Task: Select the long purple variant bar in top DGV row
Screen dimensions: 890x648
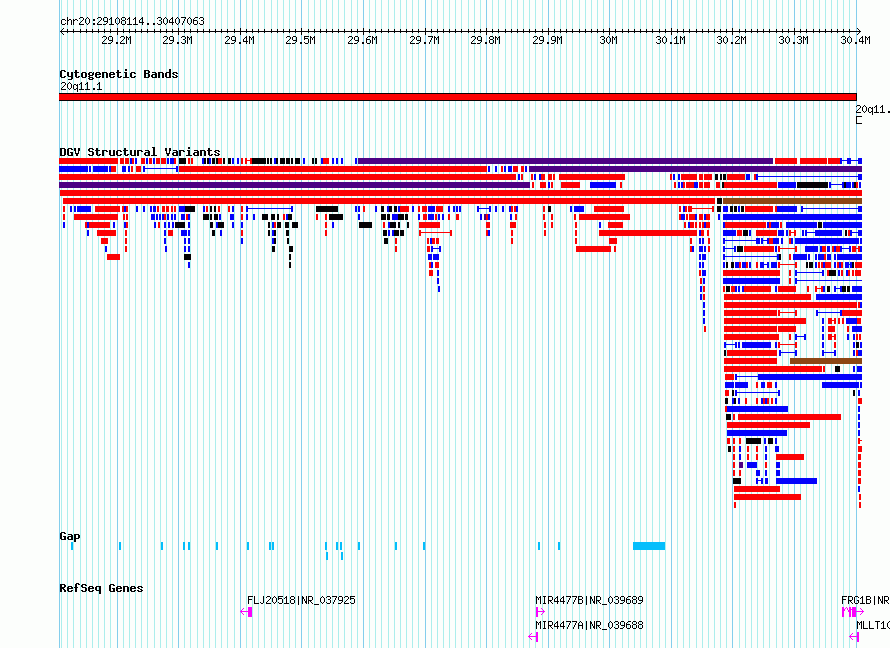Action: click(x=565, y=161)
